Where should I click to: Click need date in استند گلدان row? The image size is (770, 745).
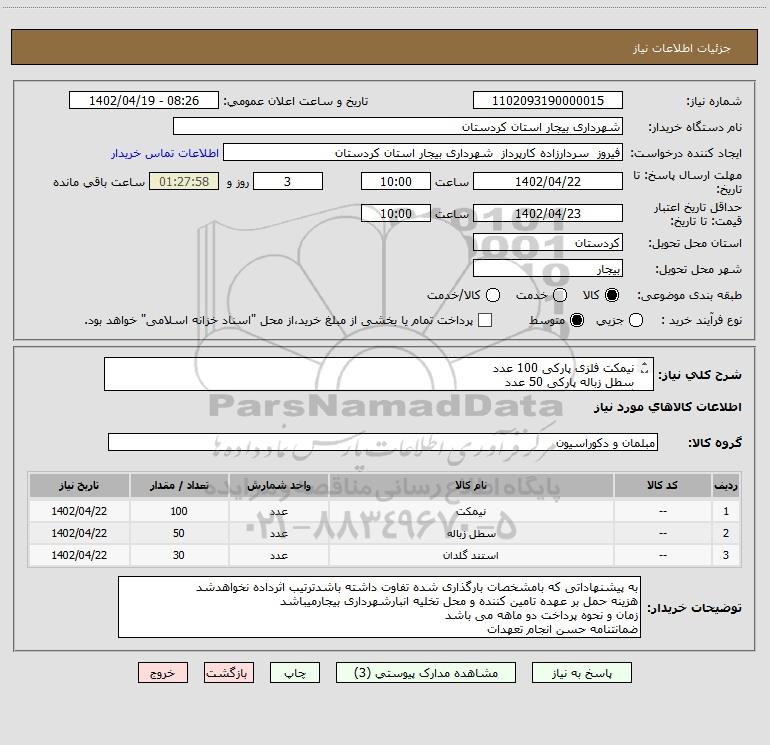(79, 555)
